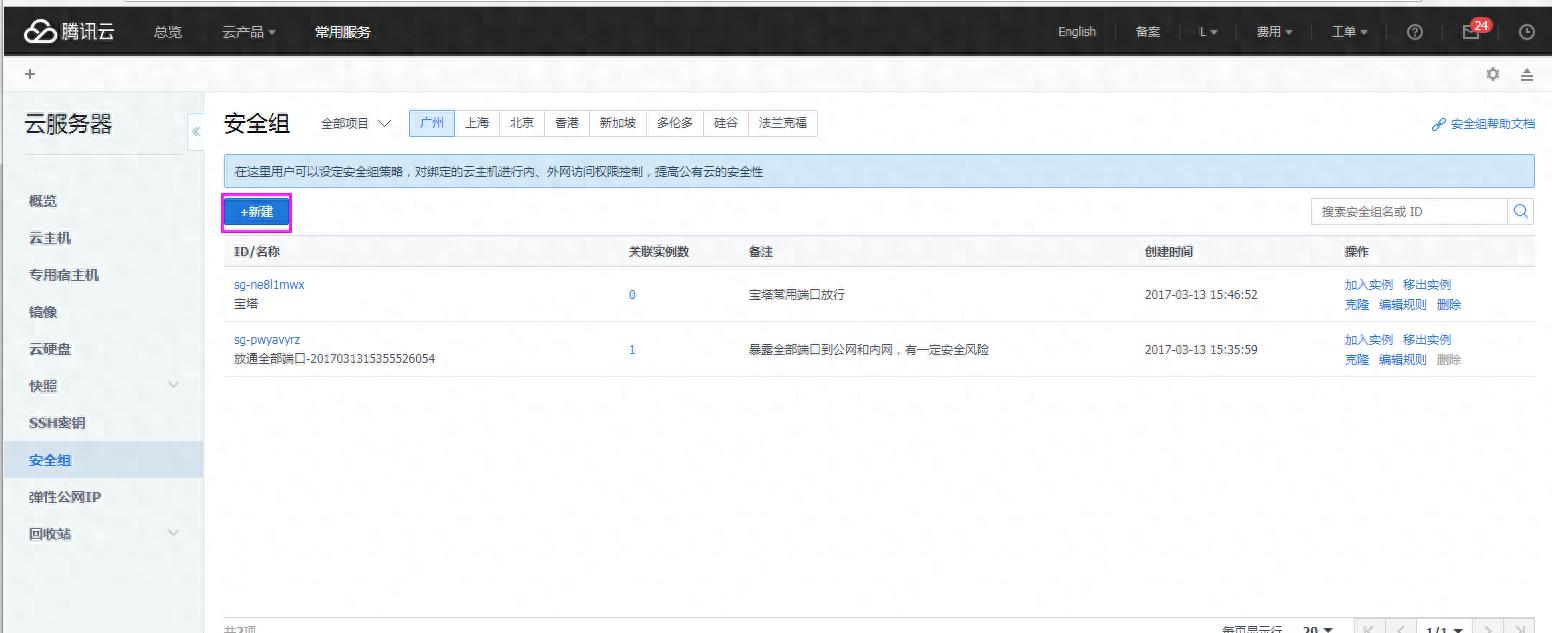This screenshot has height=633, width=1552.
Task: Collapse the sidebar with double-arrow icon
Action: (x=196, y=132)
